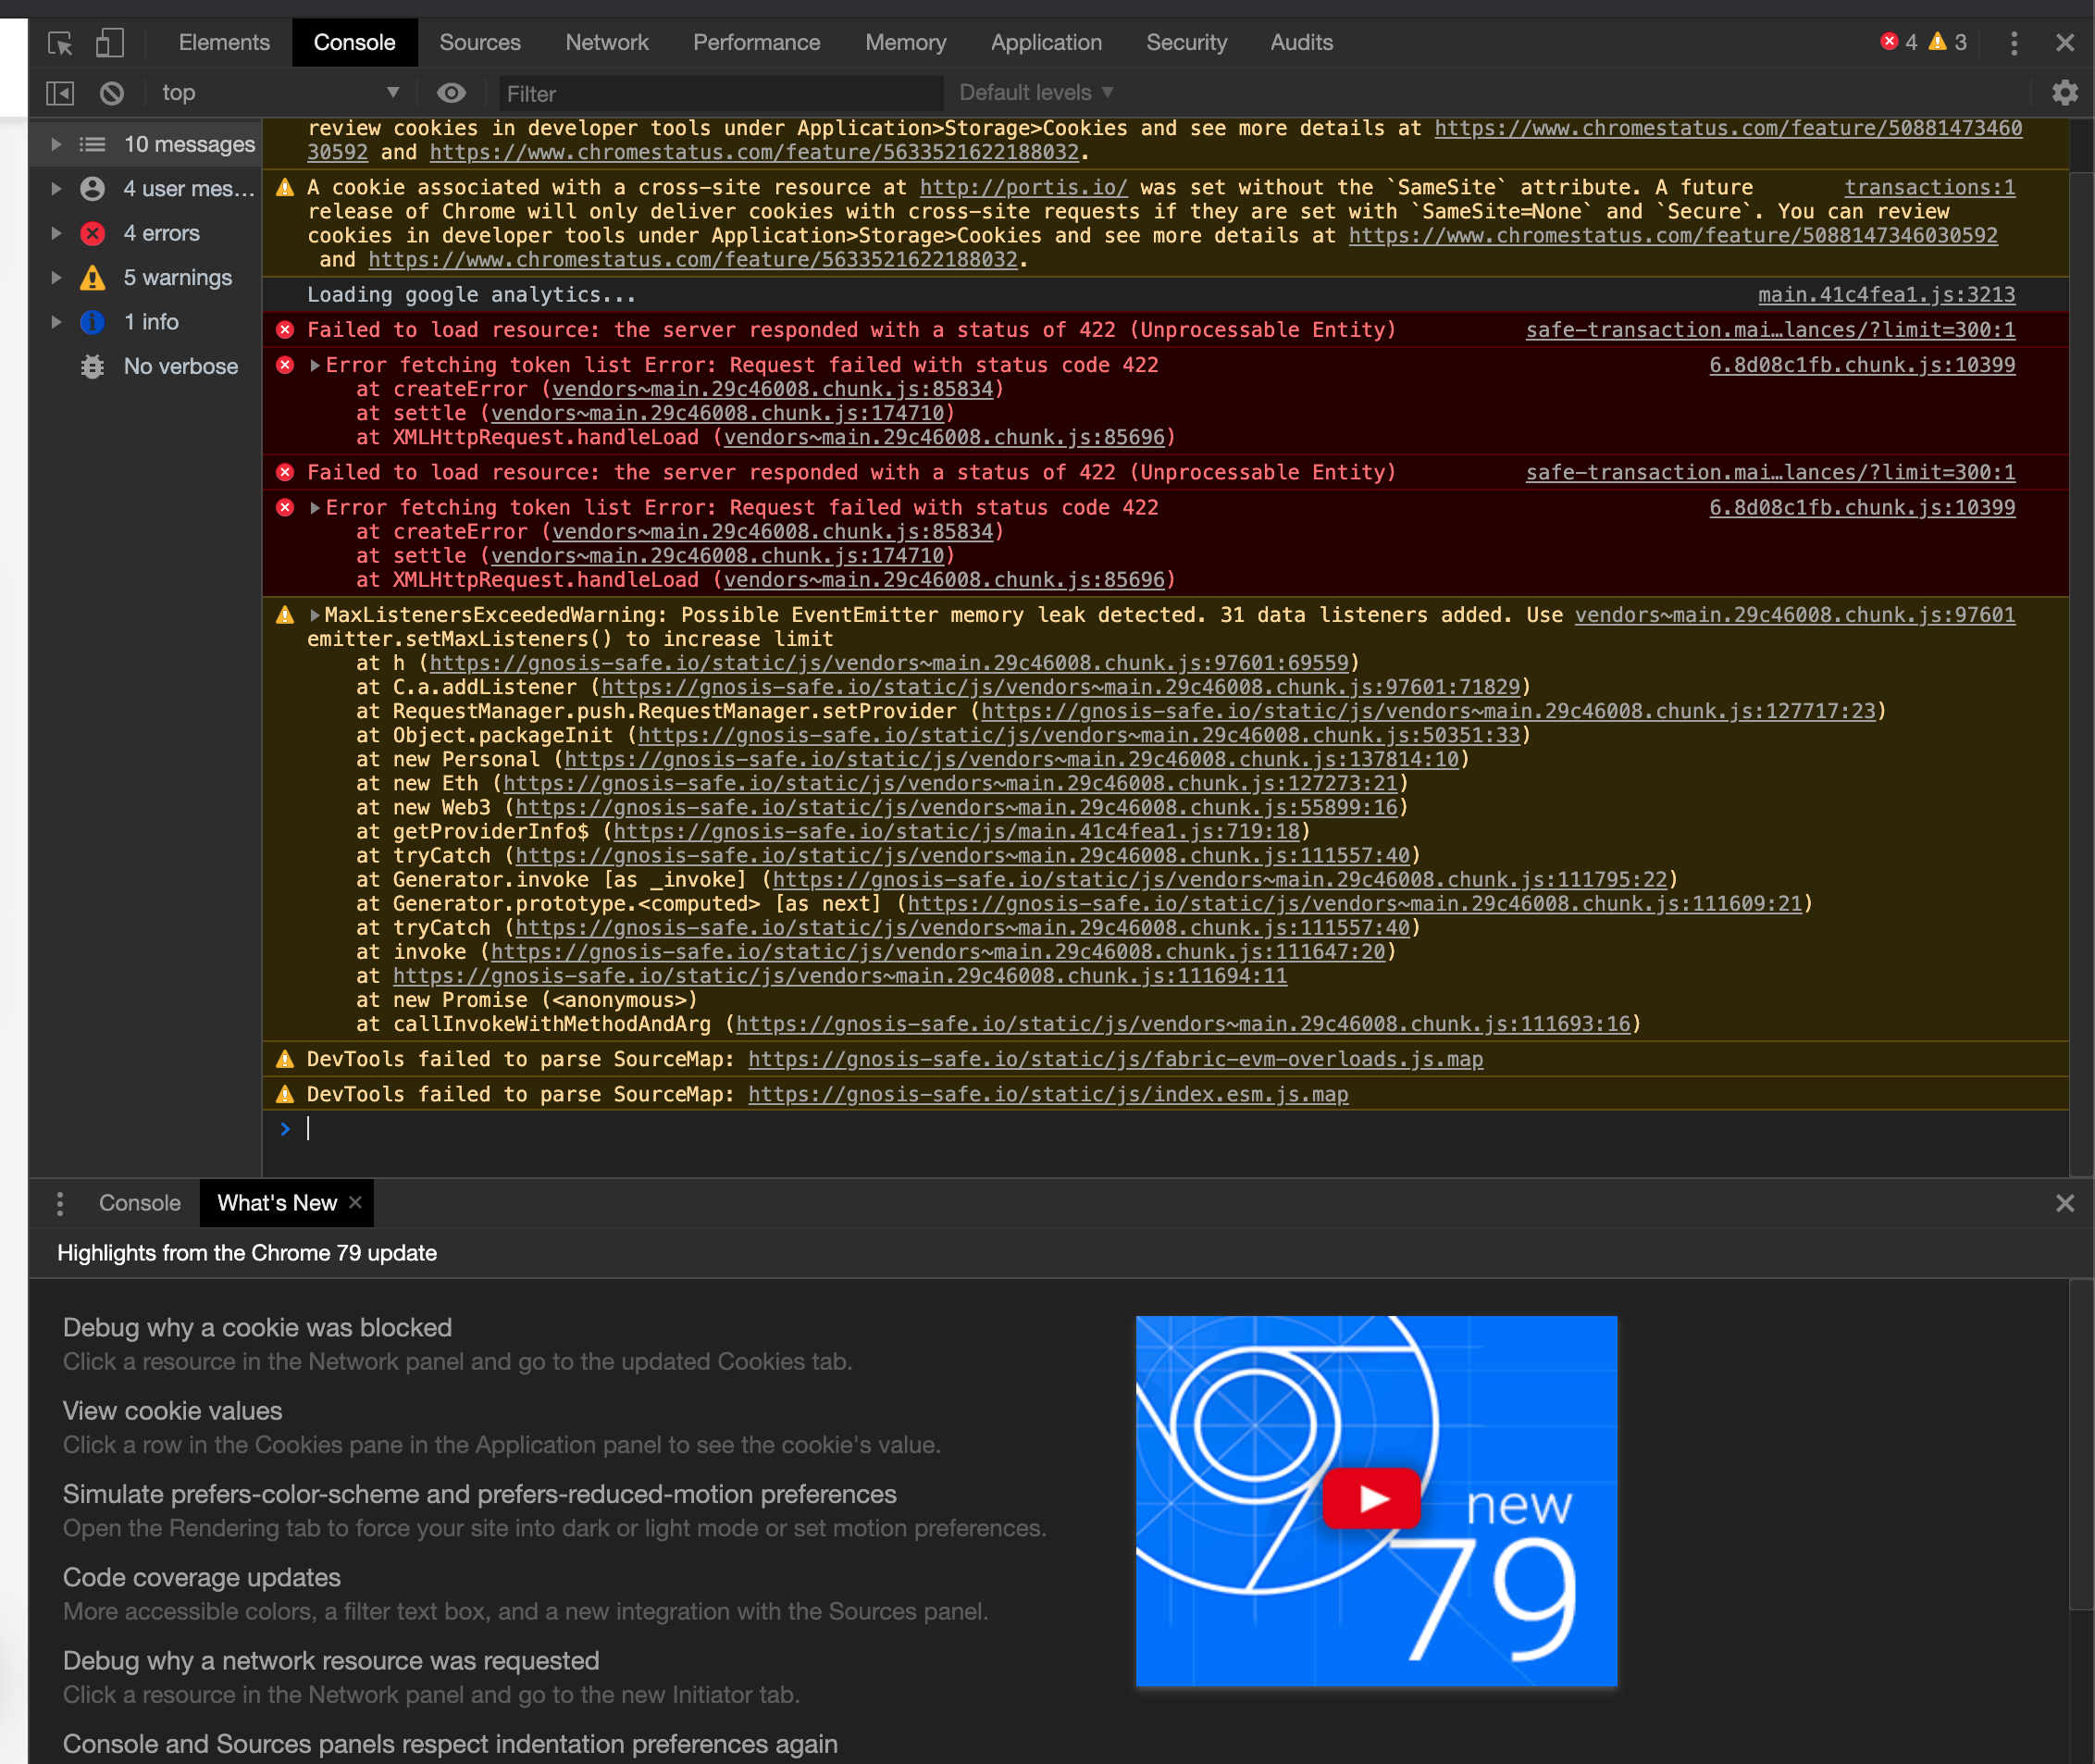Go to the Audits tab
Screen dimensions: 2095x1764
coord(1301,43)
